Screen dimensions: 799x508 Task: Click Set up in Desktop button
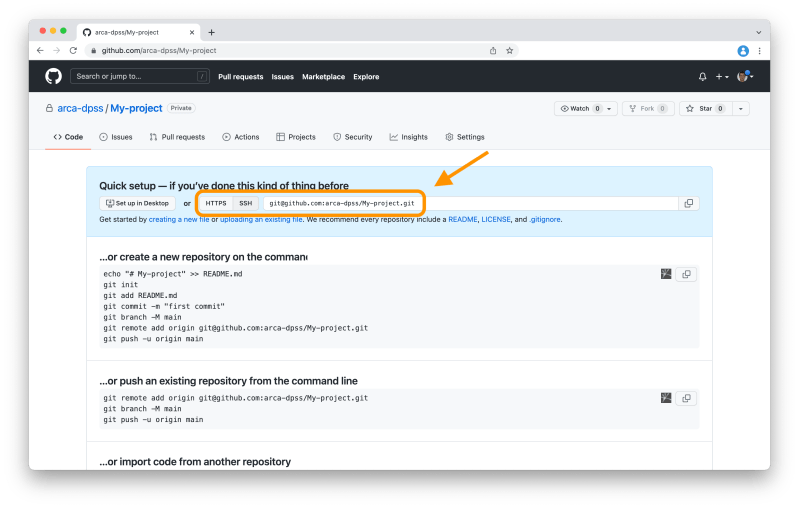(138, 203)
